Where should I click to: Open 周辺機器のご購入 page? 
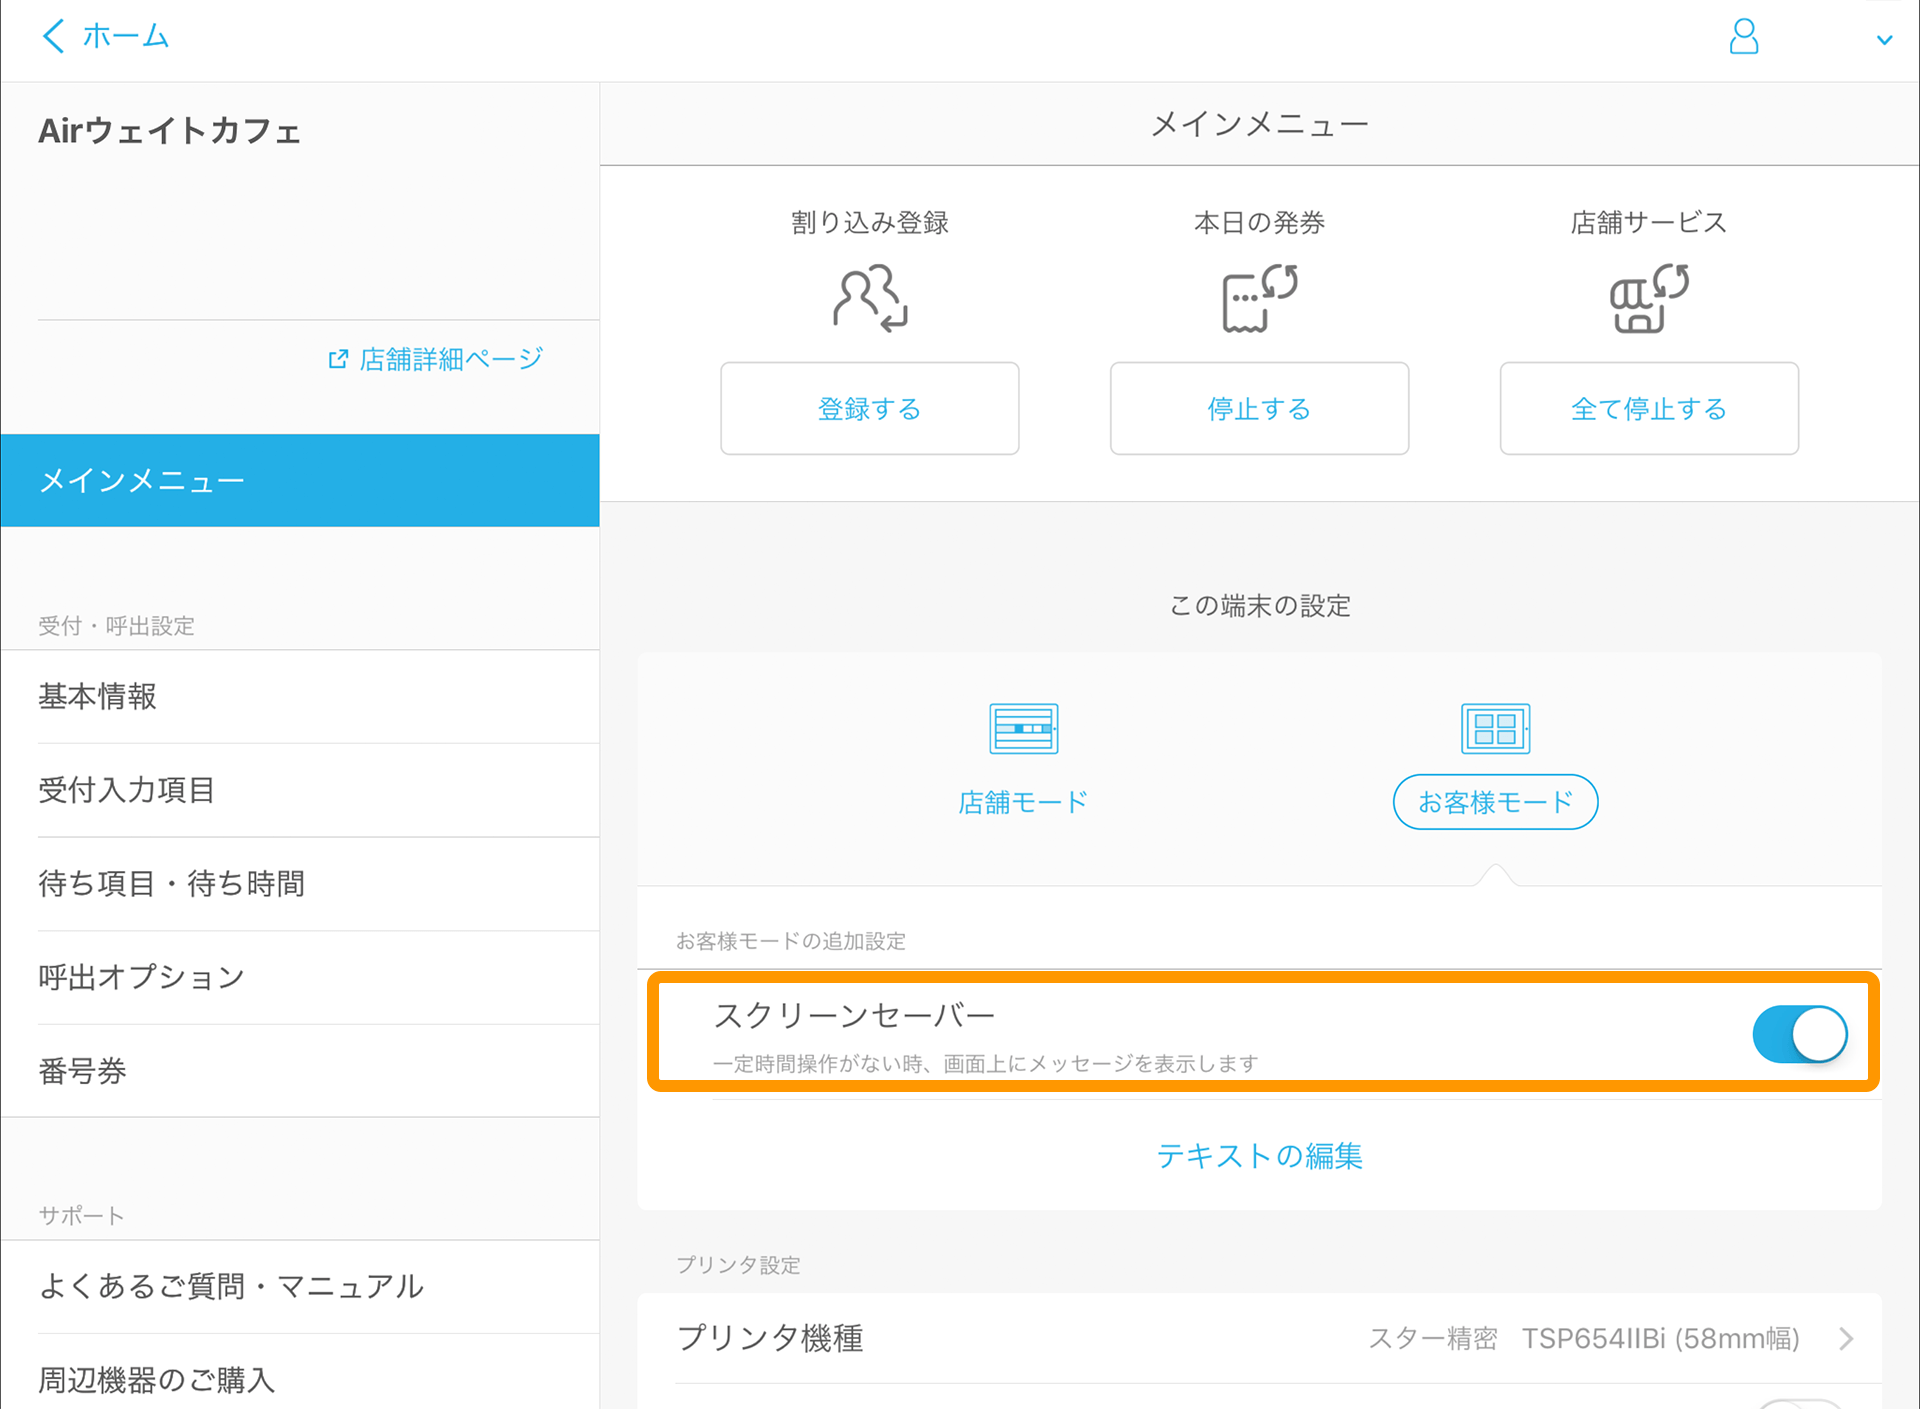click(300, 1379)
